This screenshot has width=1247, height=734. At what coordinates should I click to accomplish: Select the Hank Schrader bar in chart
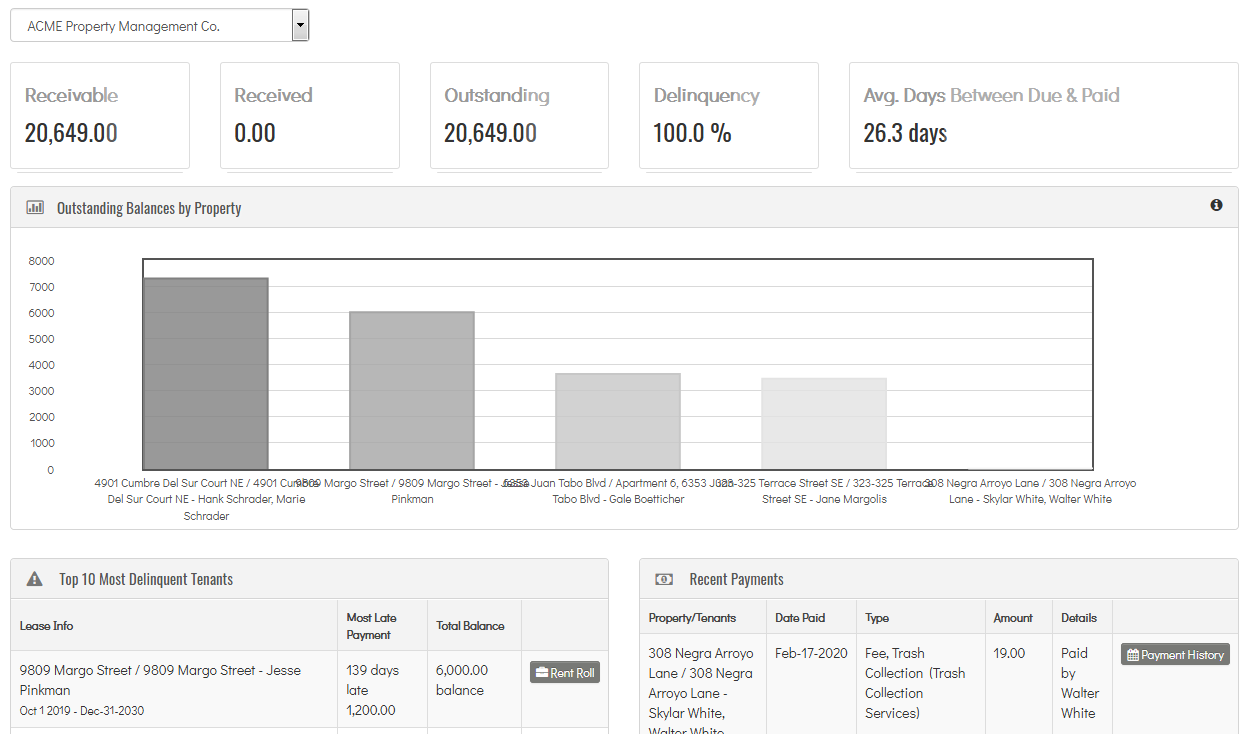point(206,373)
